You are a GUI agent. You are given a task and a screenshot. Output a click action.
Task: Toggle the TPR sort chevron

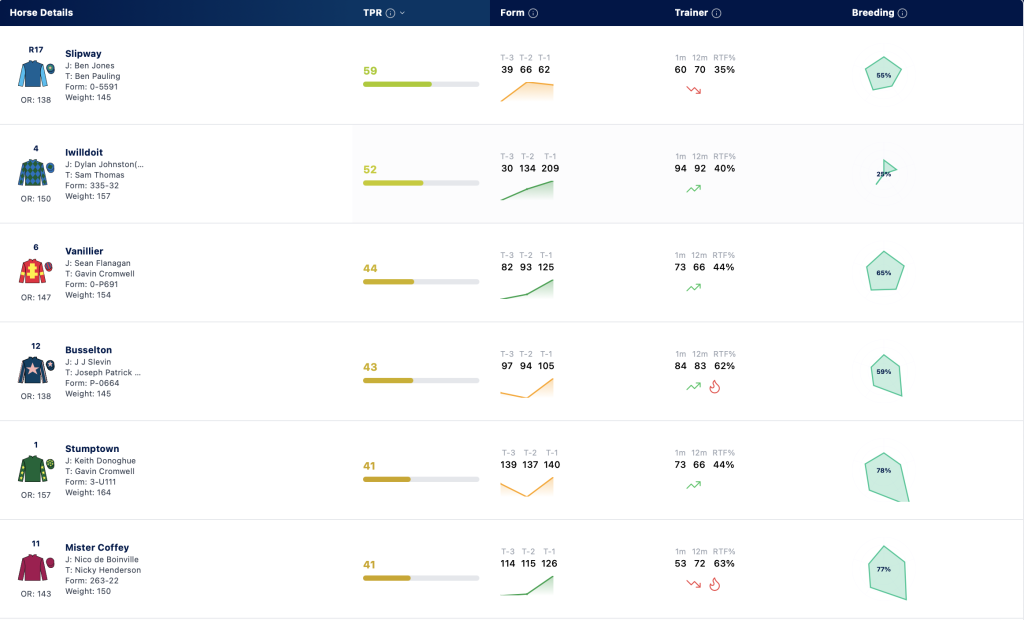pos(402,13)
